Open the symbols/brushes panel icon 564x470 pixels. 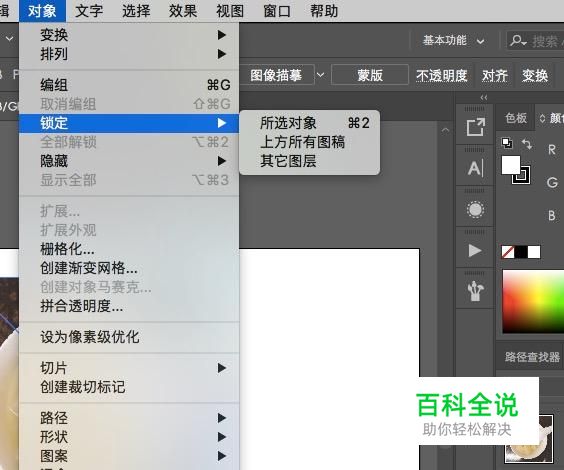click(x=475, y=291)
